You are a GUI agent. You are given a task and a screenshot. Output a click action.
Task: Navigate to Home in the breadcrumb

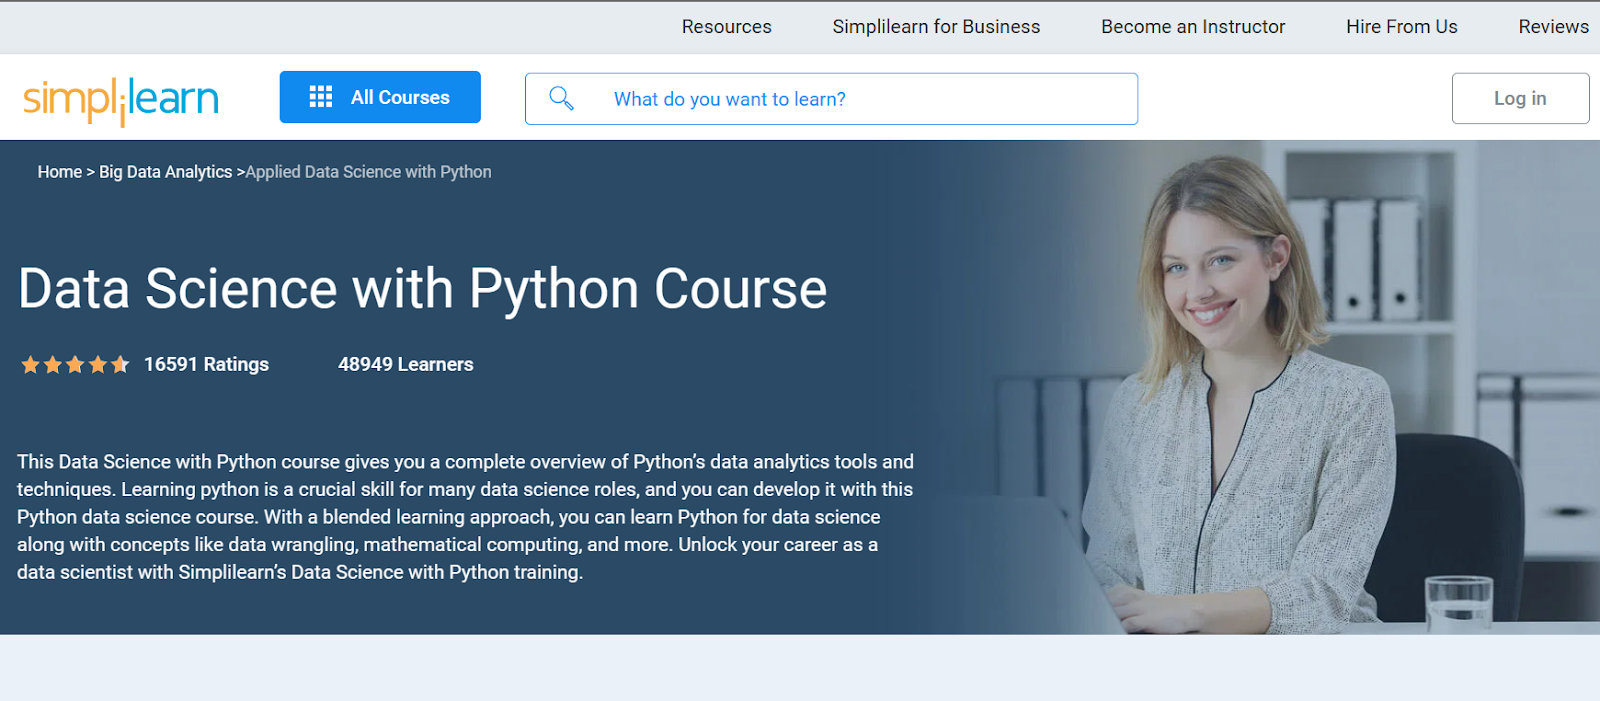pyautogui.click(x=60, y=172)
